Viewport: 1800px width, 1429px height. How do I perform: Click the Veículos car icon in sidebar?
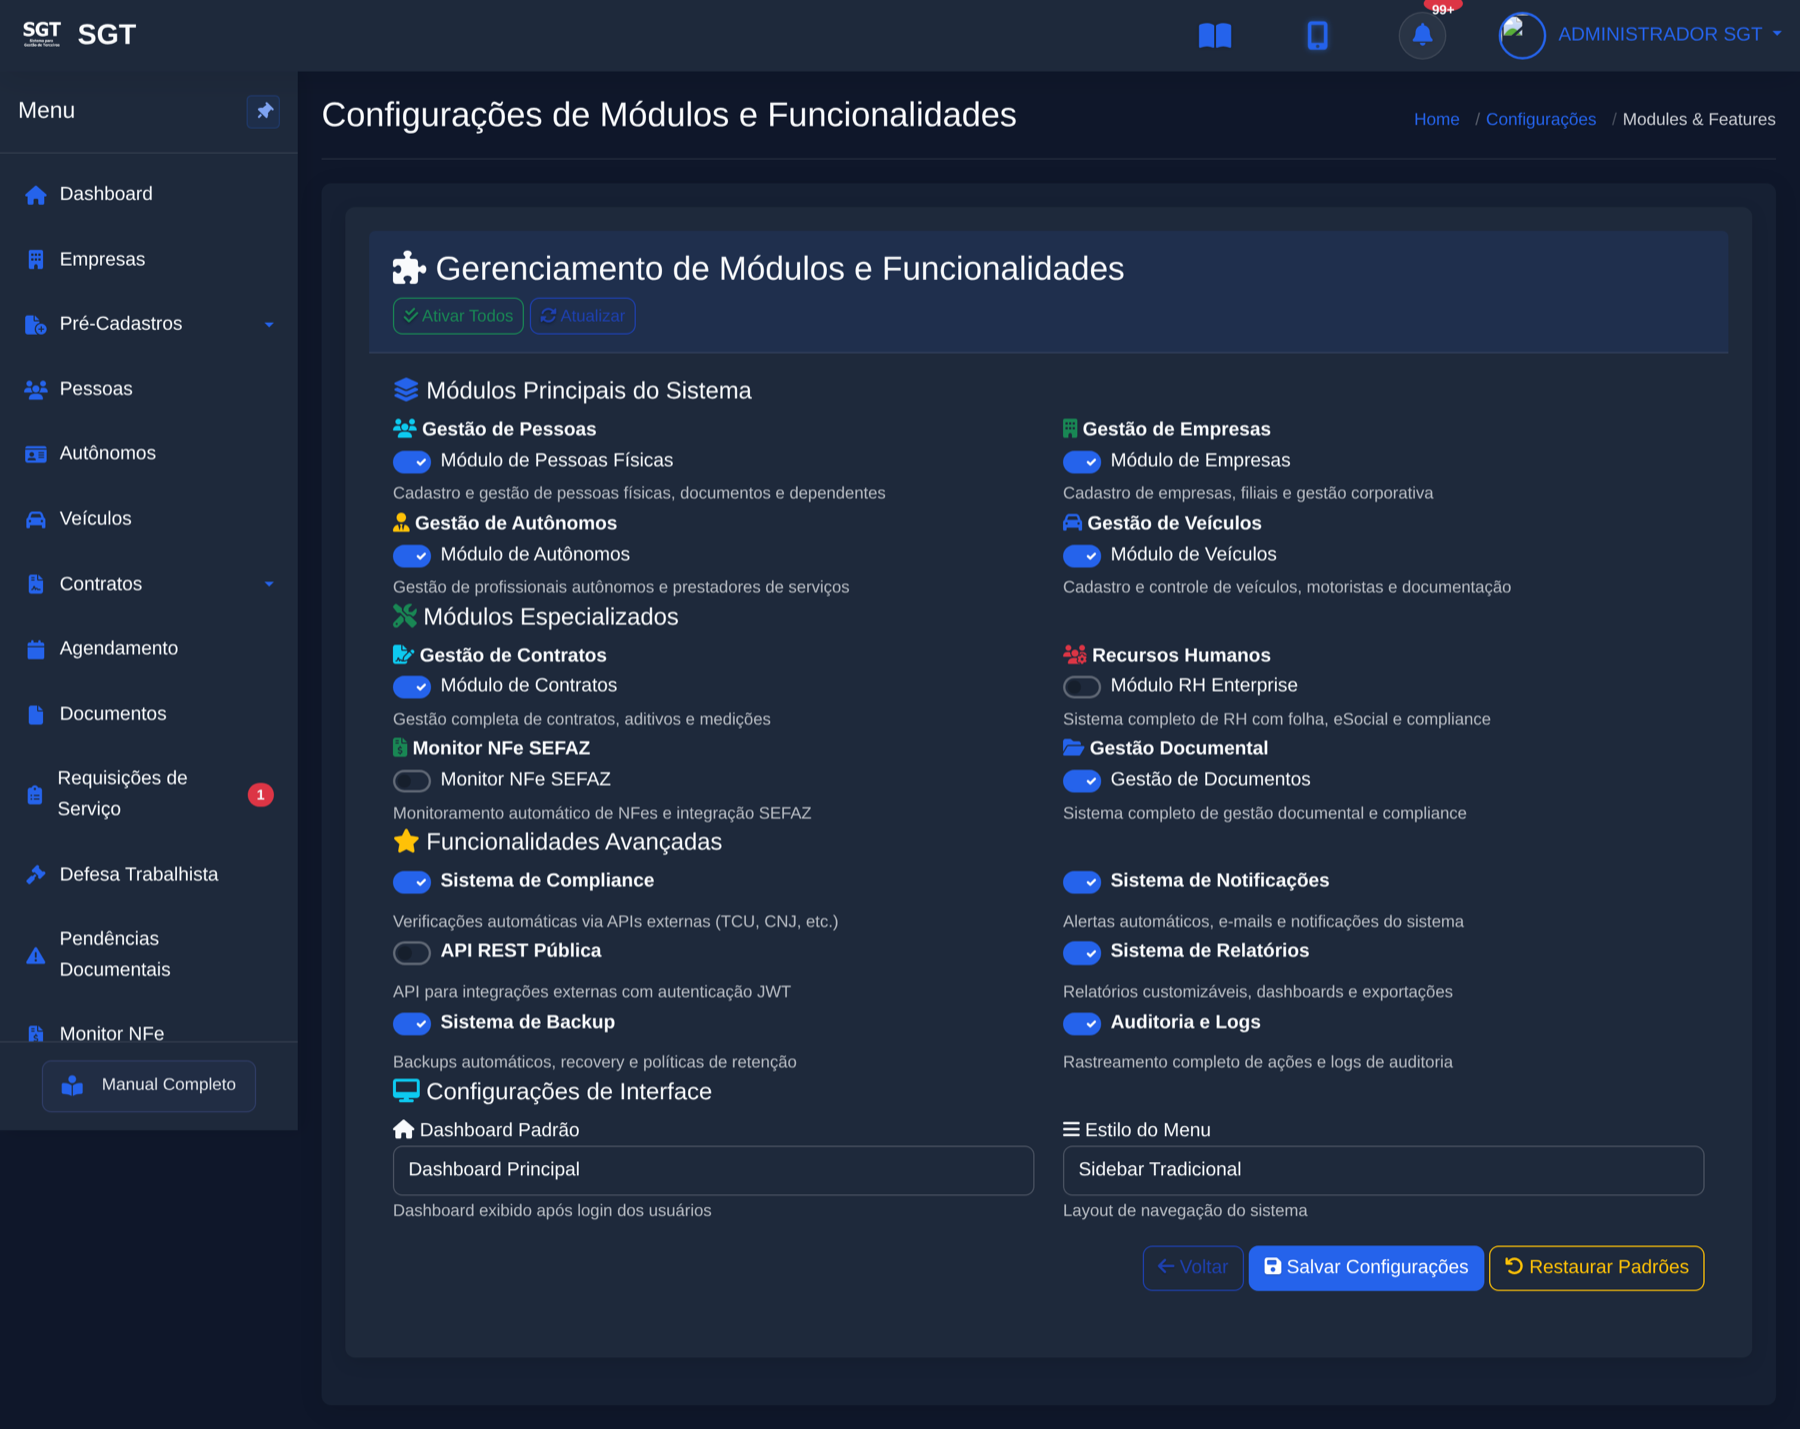click(x=36, y=519)
